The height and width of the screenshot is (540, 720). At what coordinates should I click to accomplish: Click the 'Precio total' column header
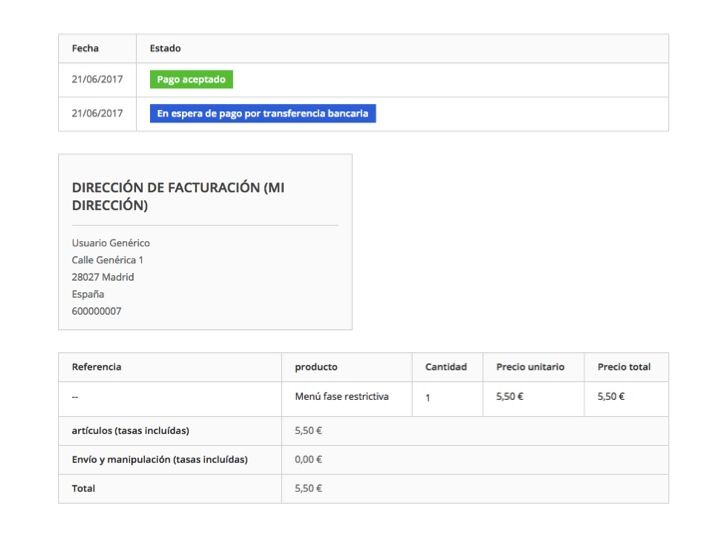pos(624,367)
